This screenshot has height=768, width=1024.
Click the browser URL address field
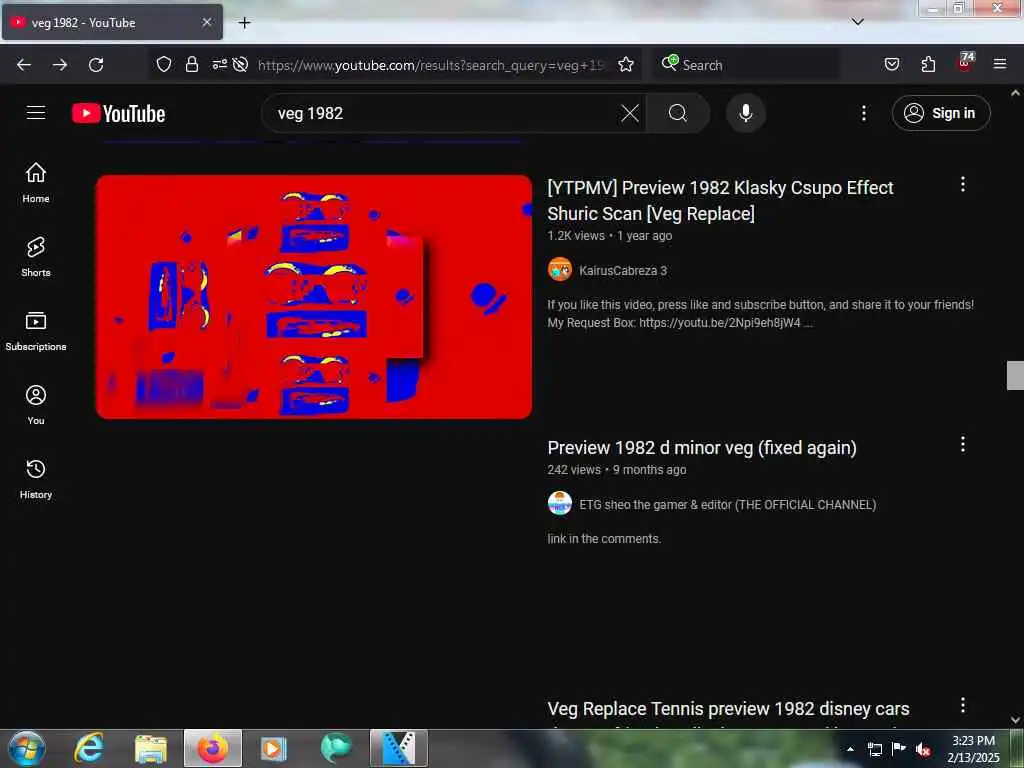431,65
